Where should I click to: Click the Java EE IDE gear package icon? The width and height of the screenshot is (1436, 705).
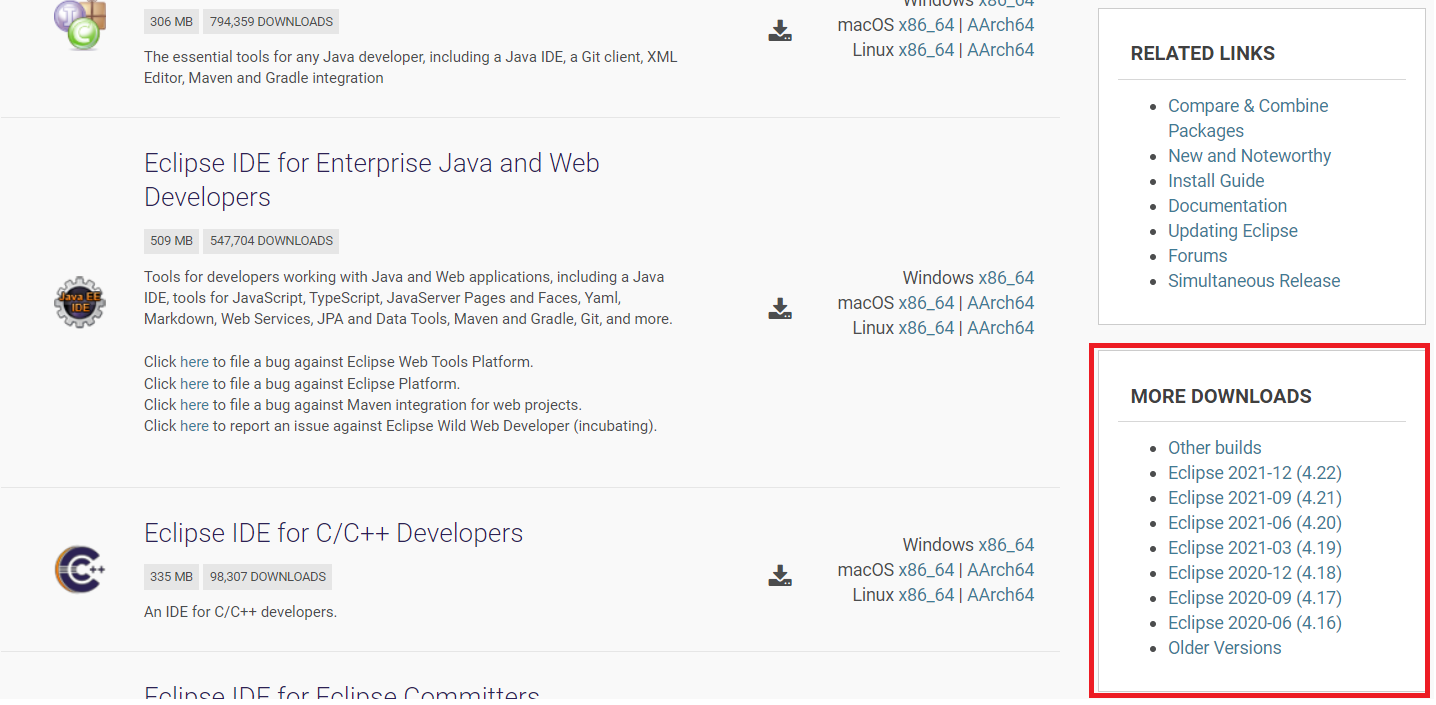[80, 303]
